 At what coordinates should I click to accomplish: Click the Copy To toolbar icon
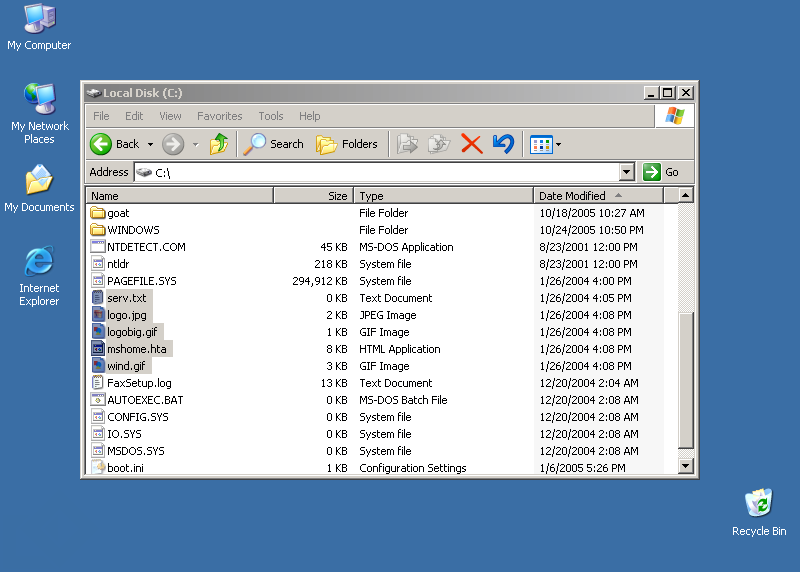coord(439,144)
